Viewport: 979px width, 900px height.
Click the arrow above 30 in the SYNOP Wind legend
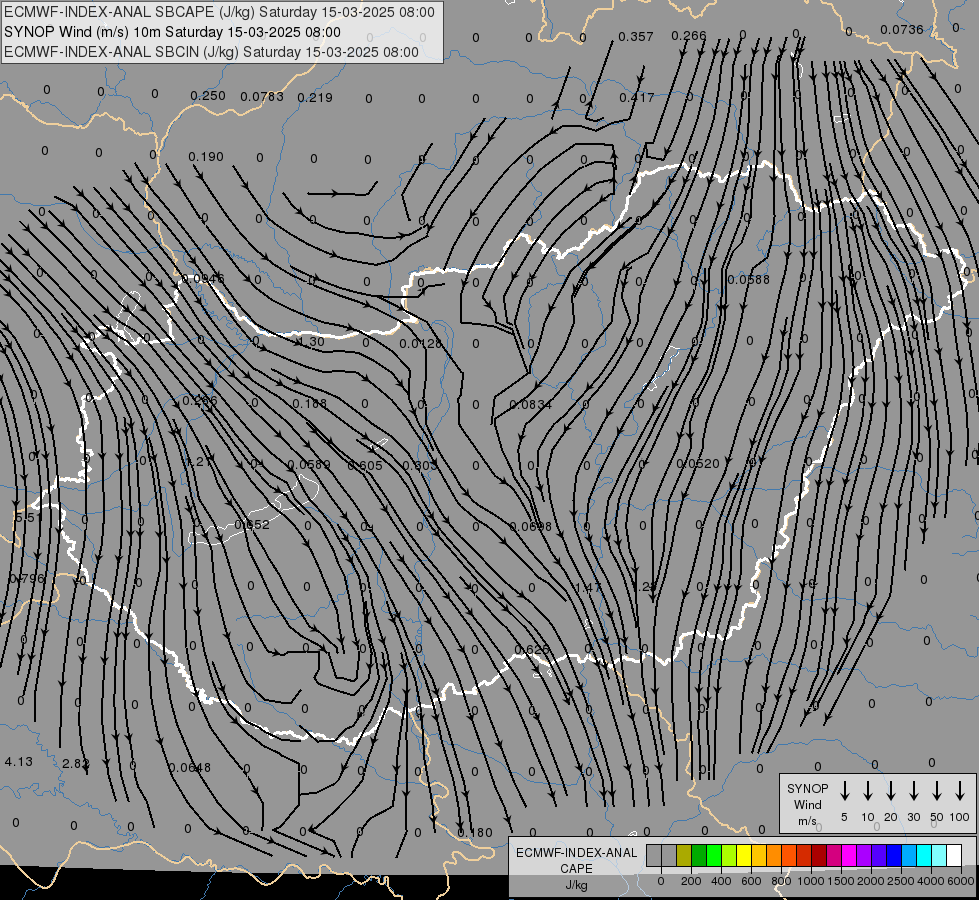tap(913, 791)
